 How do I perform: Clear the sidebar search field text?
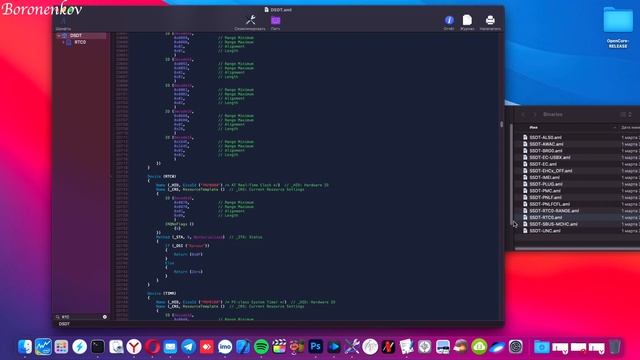[105, 317]
